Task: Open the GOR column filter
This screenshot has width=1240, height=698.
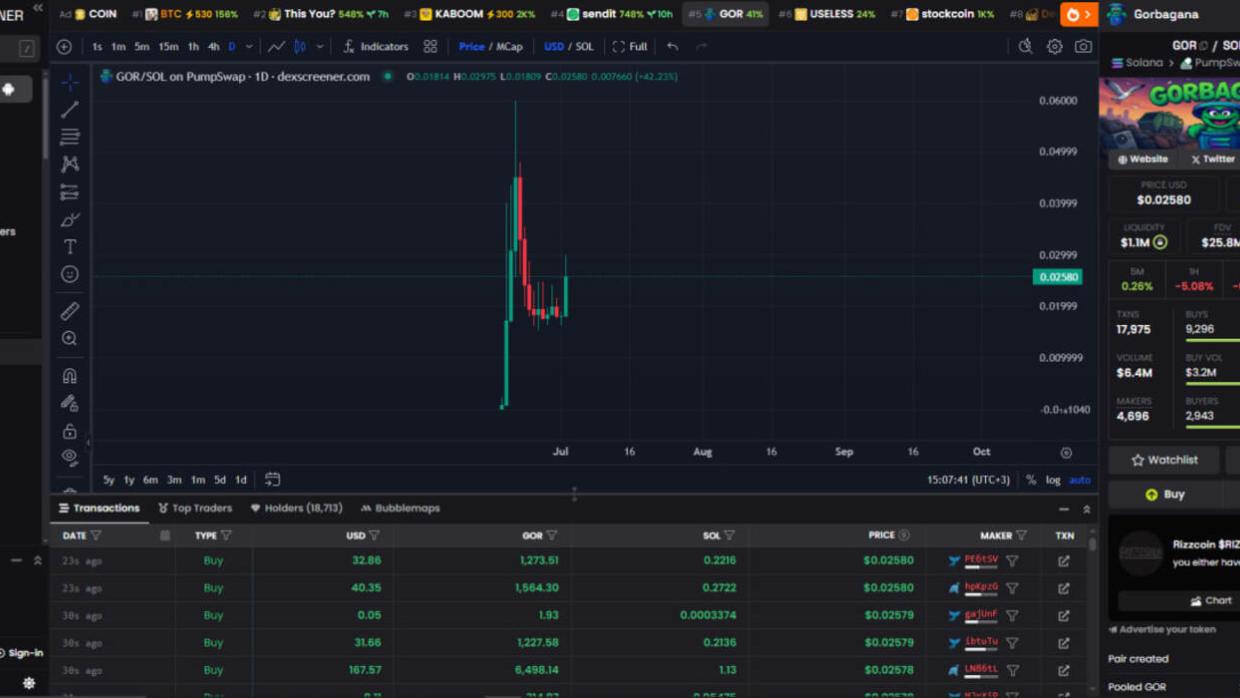Action: point(551,536)
